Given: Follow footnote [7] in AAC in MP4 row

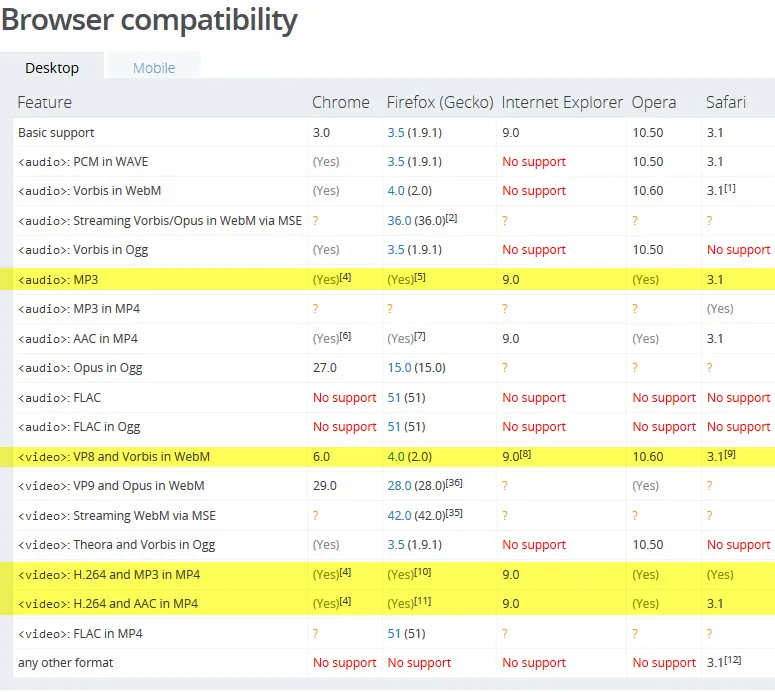Looking at the screenshot, I should 420,336.
